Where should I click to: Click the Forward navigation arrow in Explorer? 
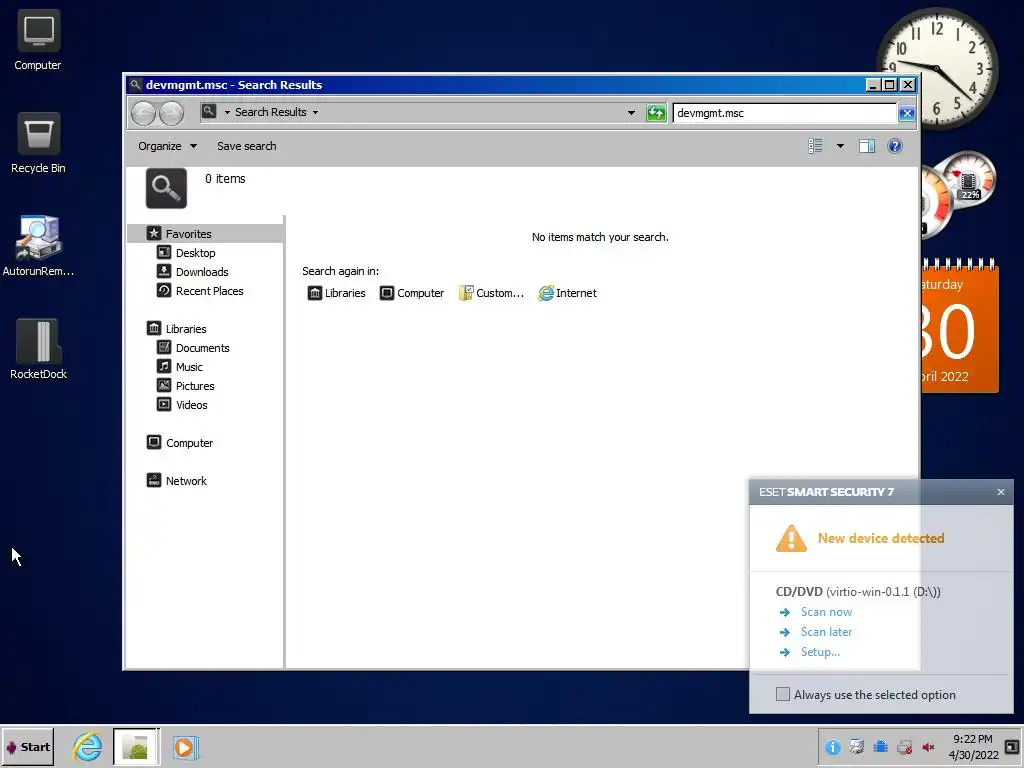pos(172,113)
